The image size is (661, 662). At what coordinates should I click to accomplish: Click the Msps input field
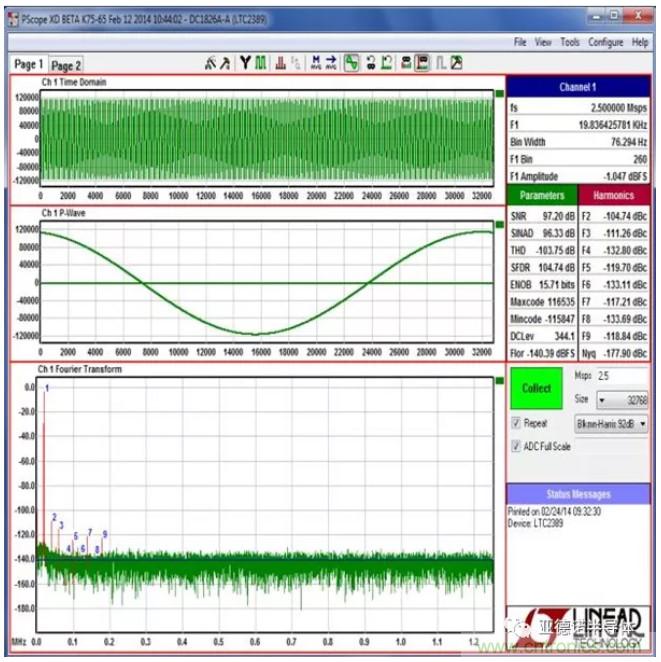coord(621,377)
